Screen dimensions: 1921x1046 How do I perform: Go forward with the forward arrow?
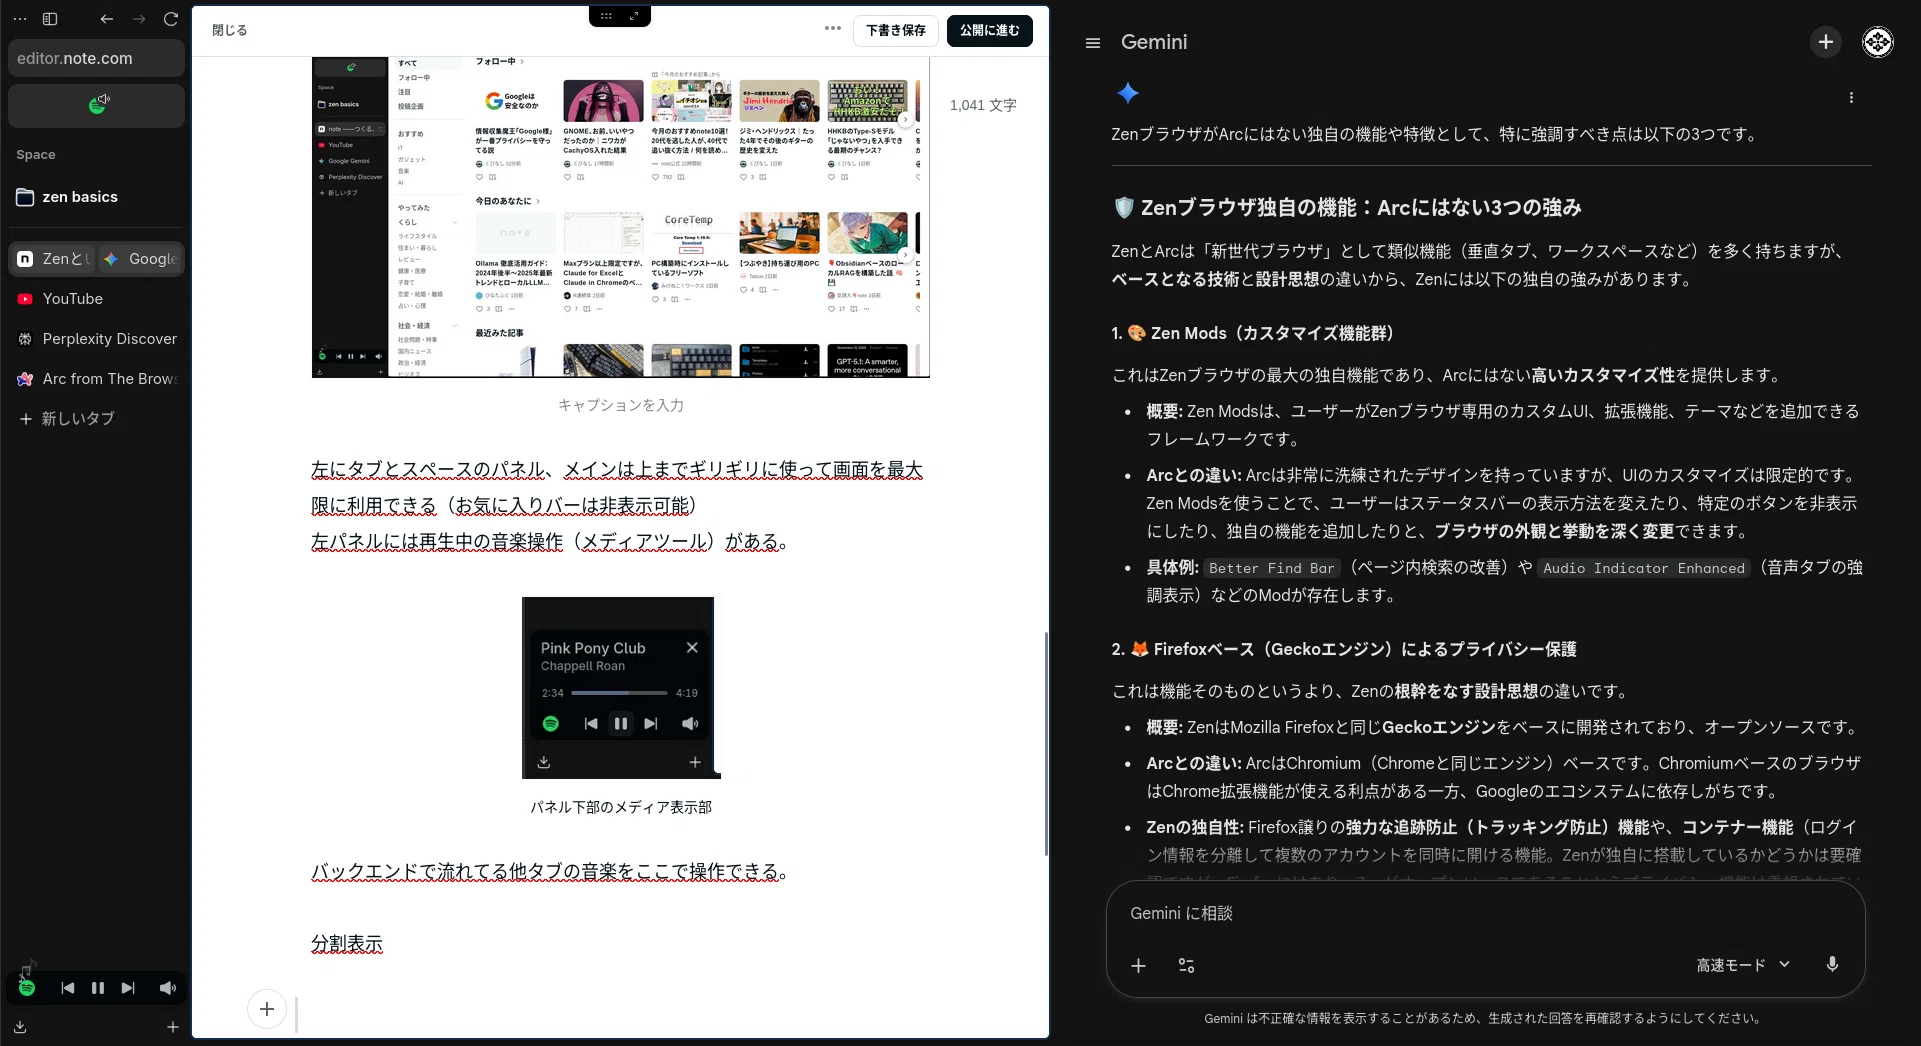139,19
